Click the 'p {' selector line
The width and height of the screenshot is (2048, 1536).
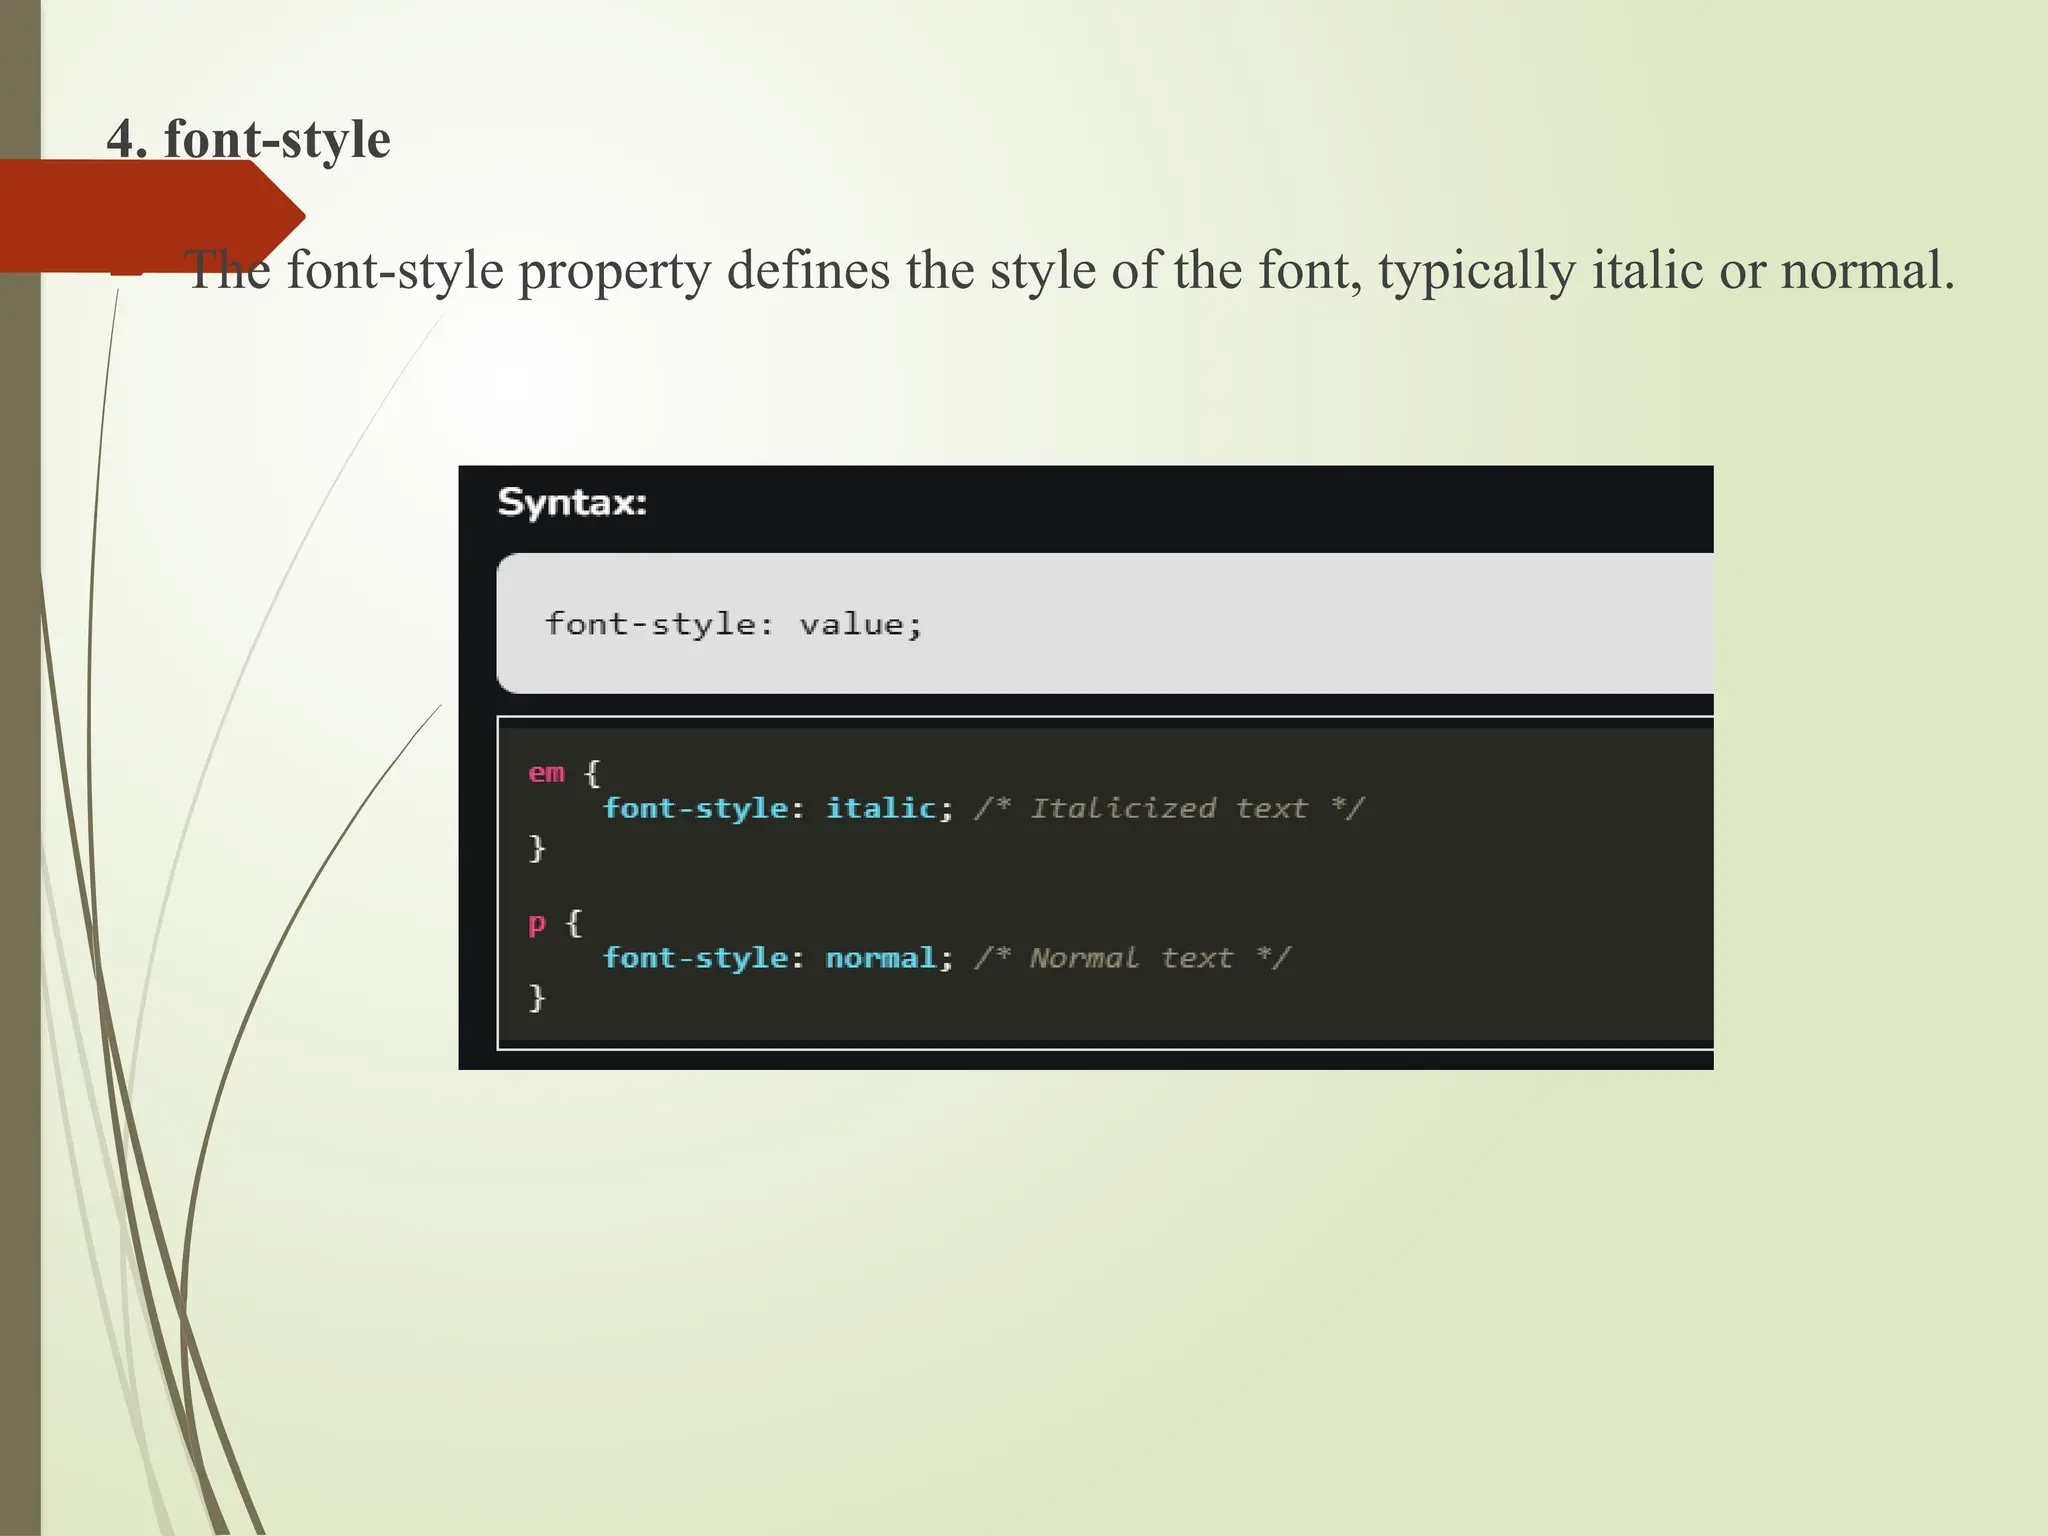(x=555, y=923)
